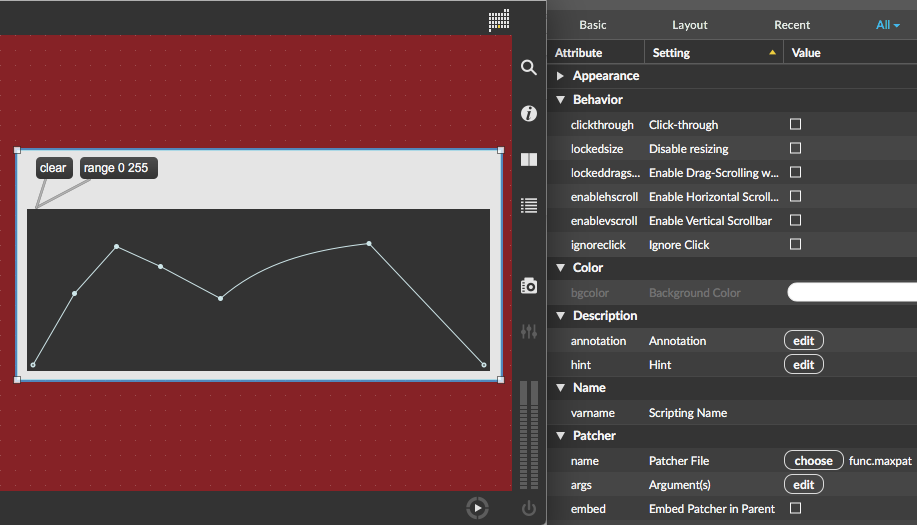The width and height of the screenshot is (917, 525).
Task: Open the list view sidebar icon
Action: (x=529, y=205)
